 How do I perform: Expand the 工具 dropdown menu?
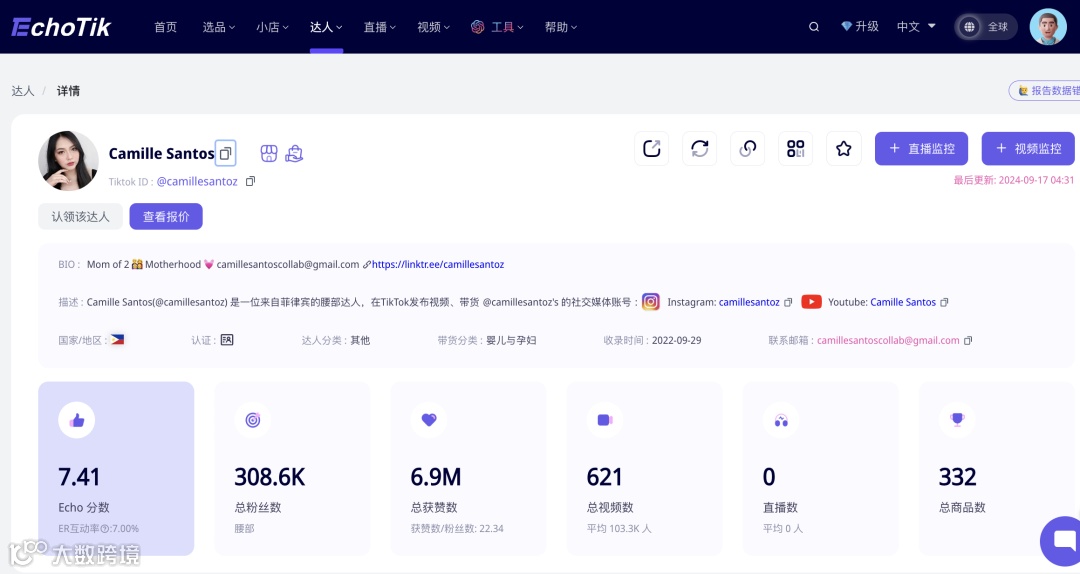[x=497, y=27]
